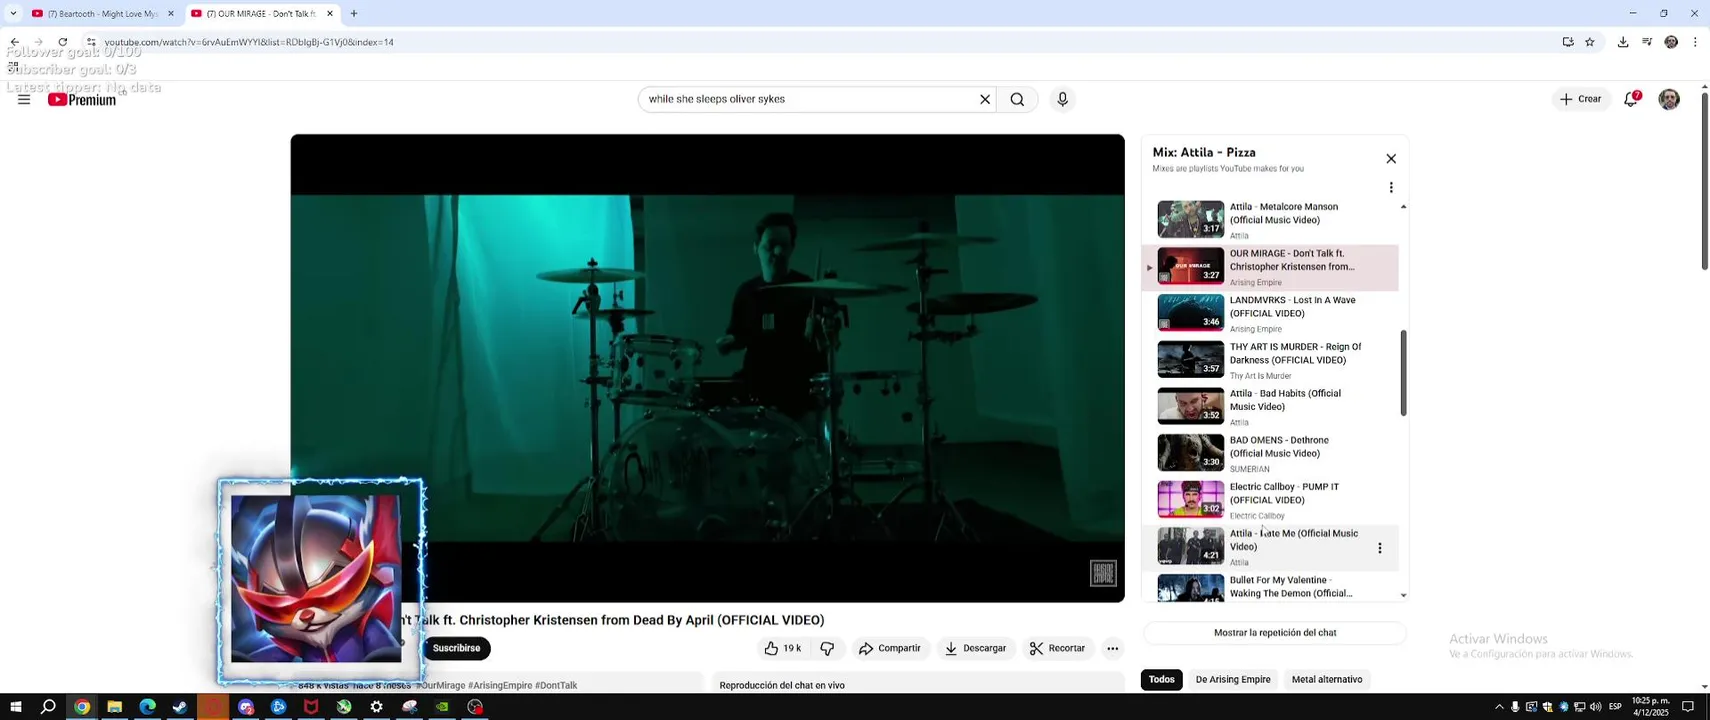This screenshot has height=720, width=1710.
Task: Click the browser address bar URL
Action: coord(249,42)
